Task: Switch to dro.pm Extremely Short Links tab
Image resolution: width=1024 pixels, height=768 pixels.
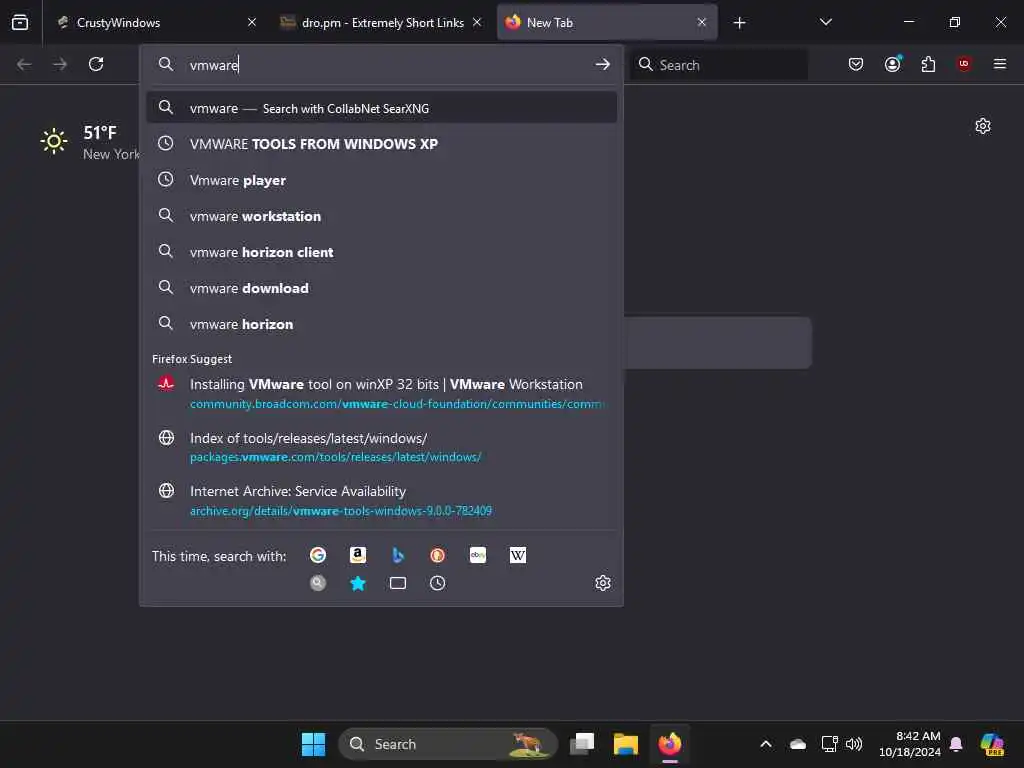Action: tap(381, 22)
